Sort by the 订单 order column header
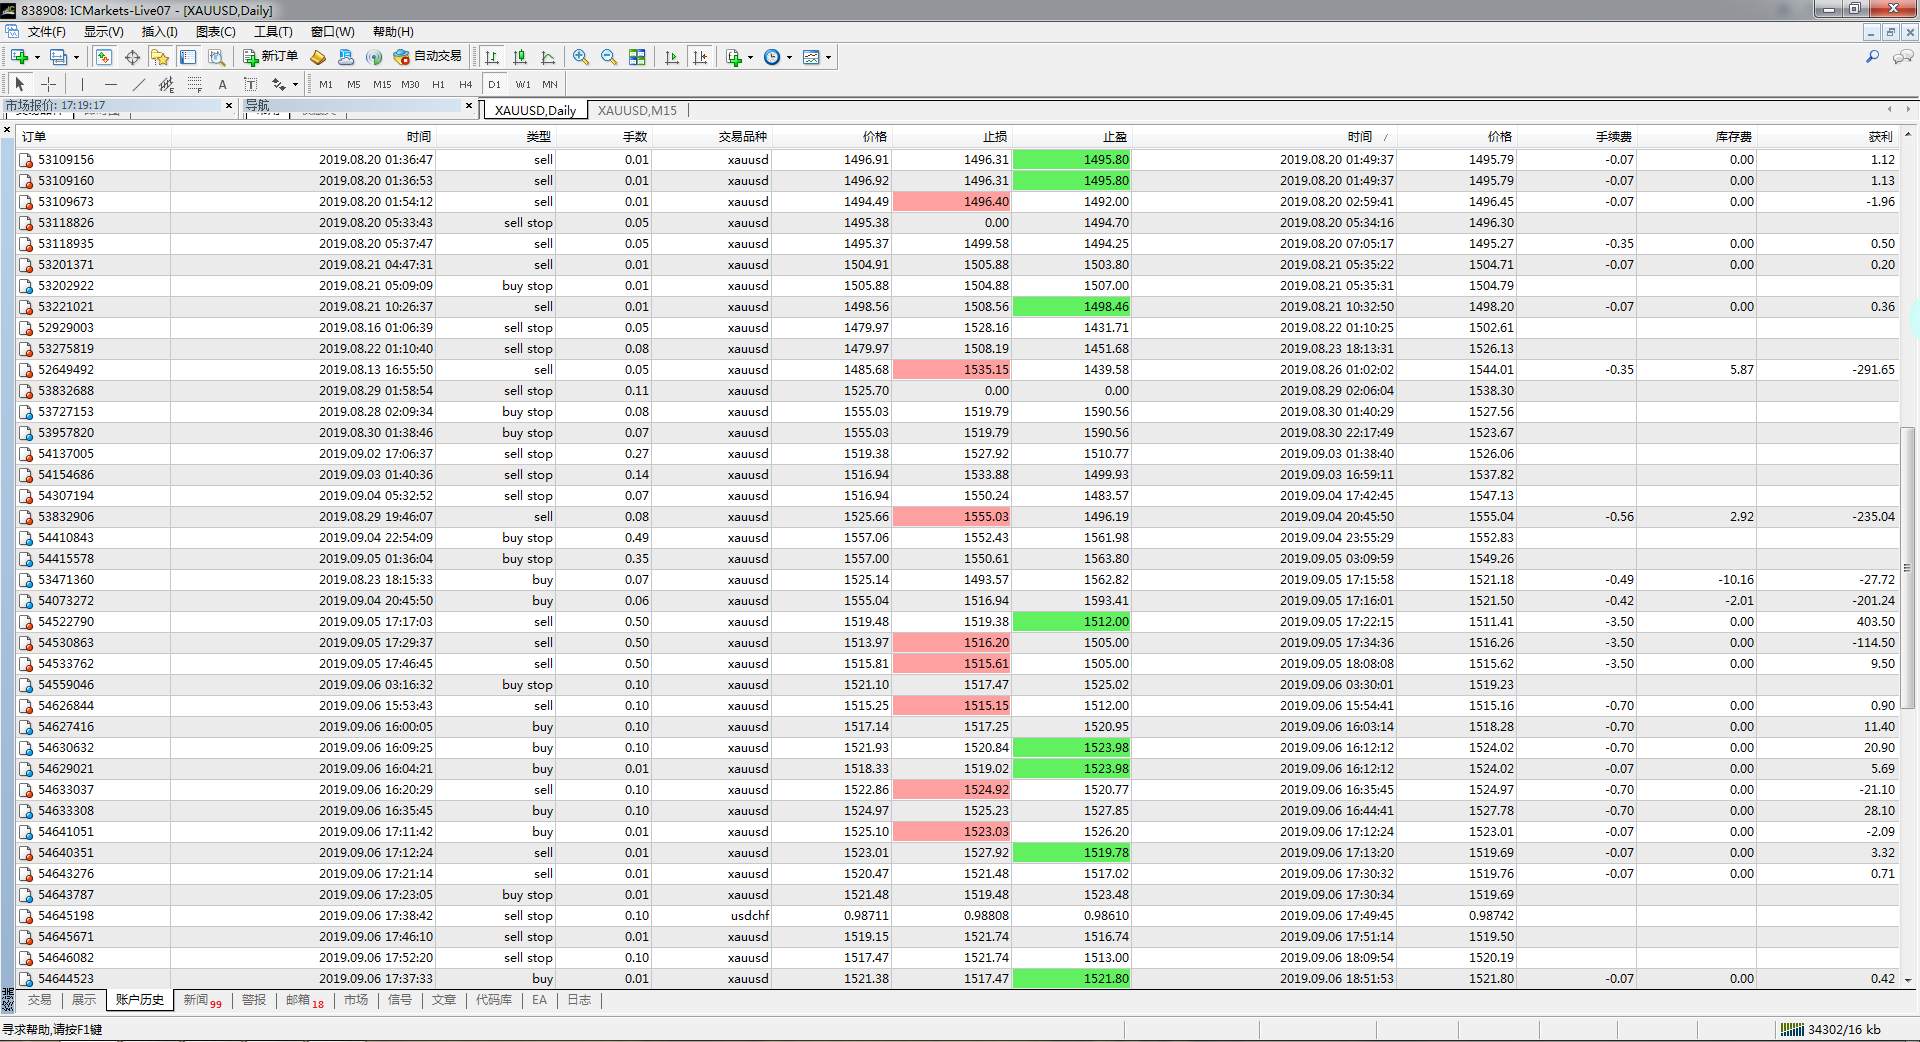This screenshot has height=1042, width=1920. pyautogui.click(x=93, y=137)
